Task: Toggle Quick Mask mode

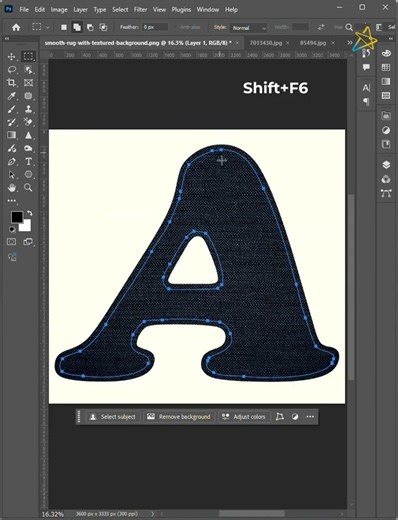Action: click(x=12, y=242)
